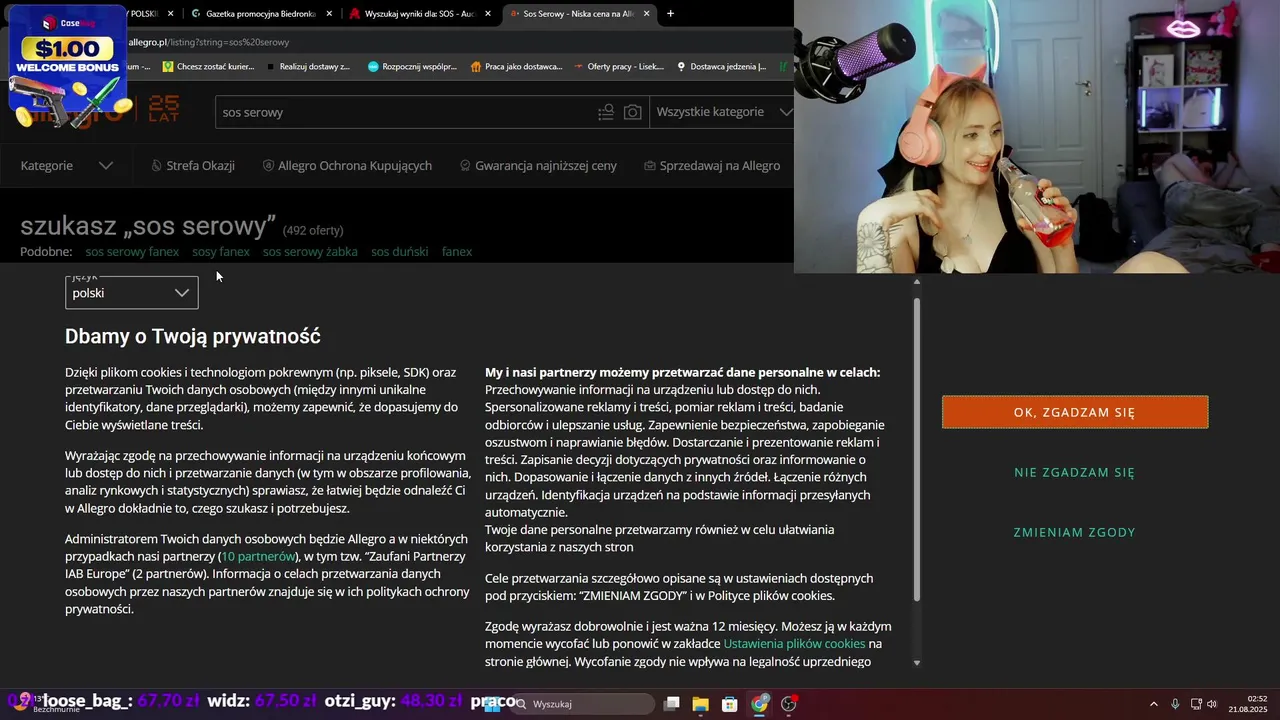Click the Sprzedawaj na Allegro briefcase icon
Screen dimensions: 1280x720
[650, 166]
